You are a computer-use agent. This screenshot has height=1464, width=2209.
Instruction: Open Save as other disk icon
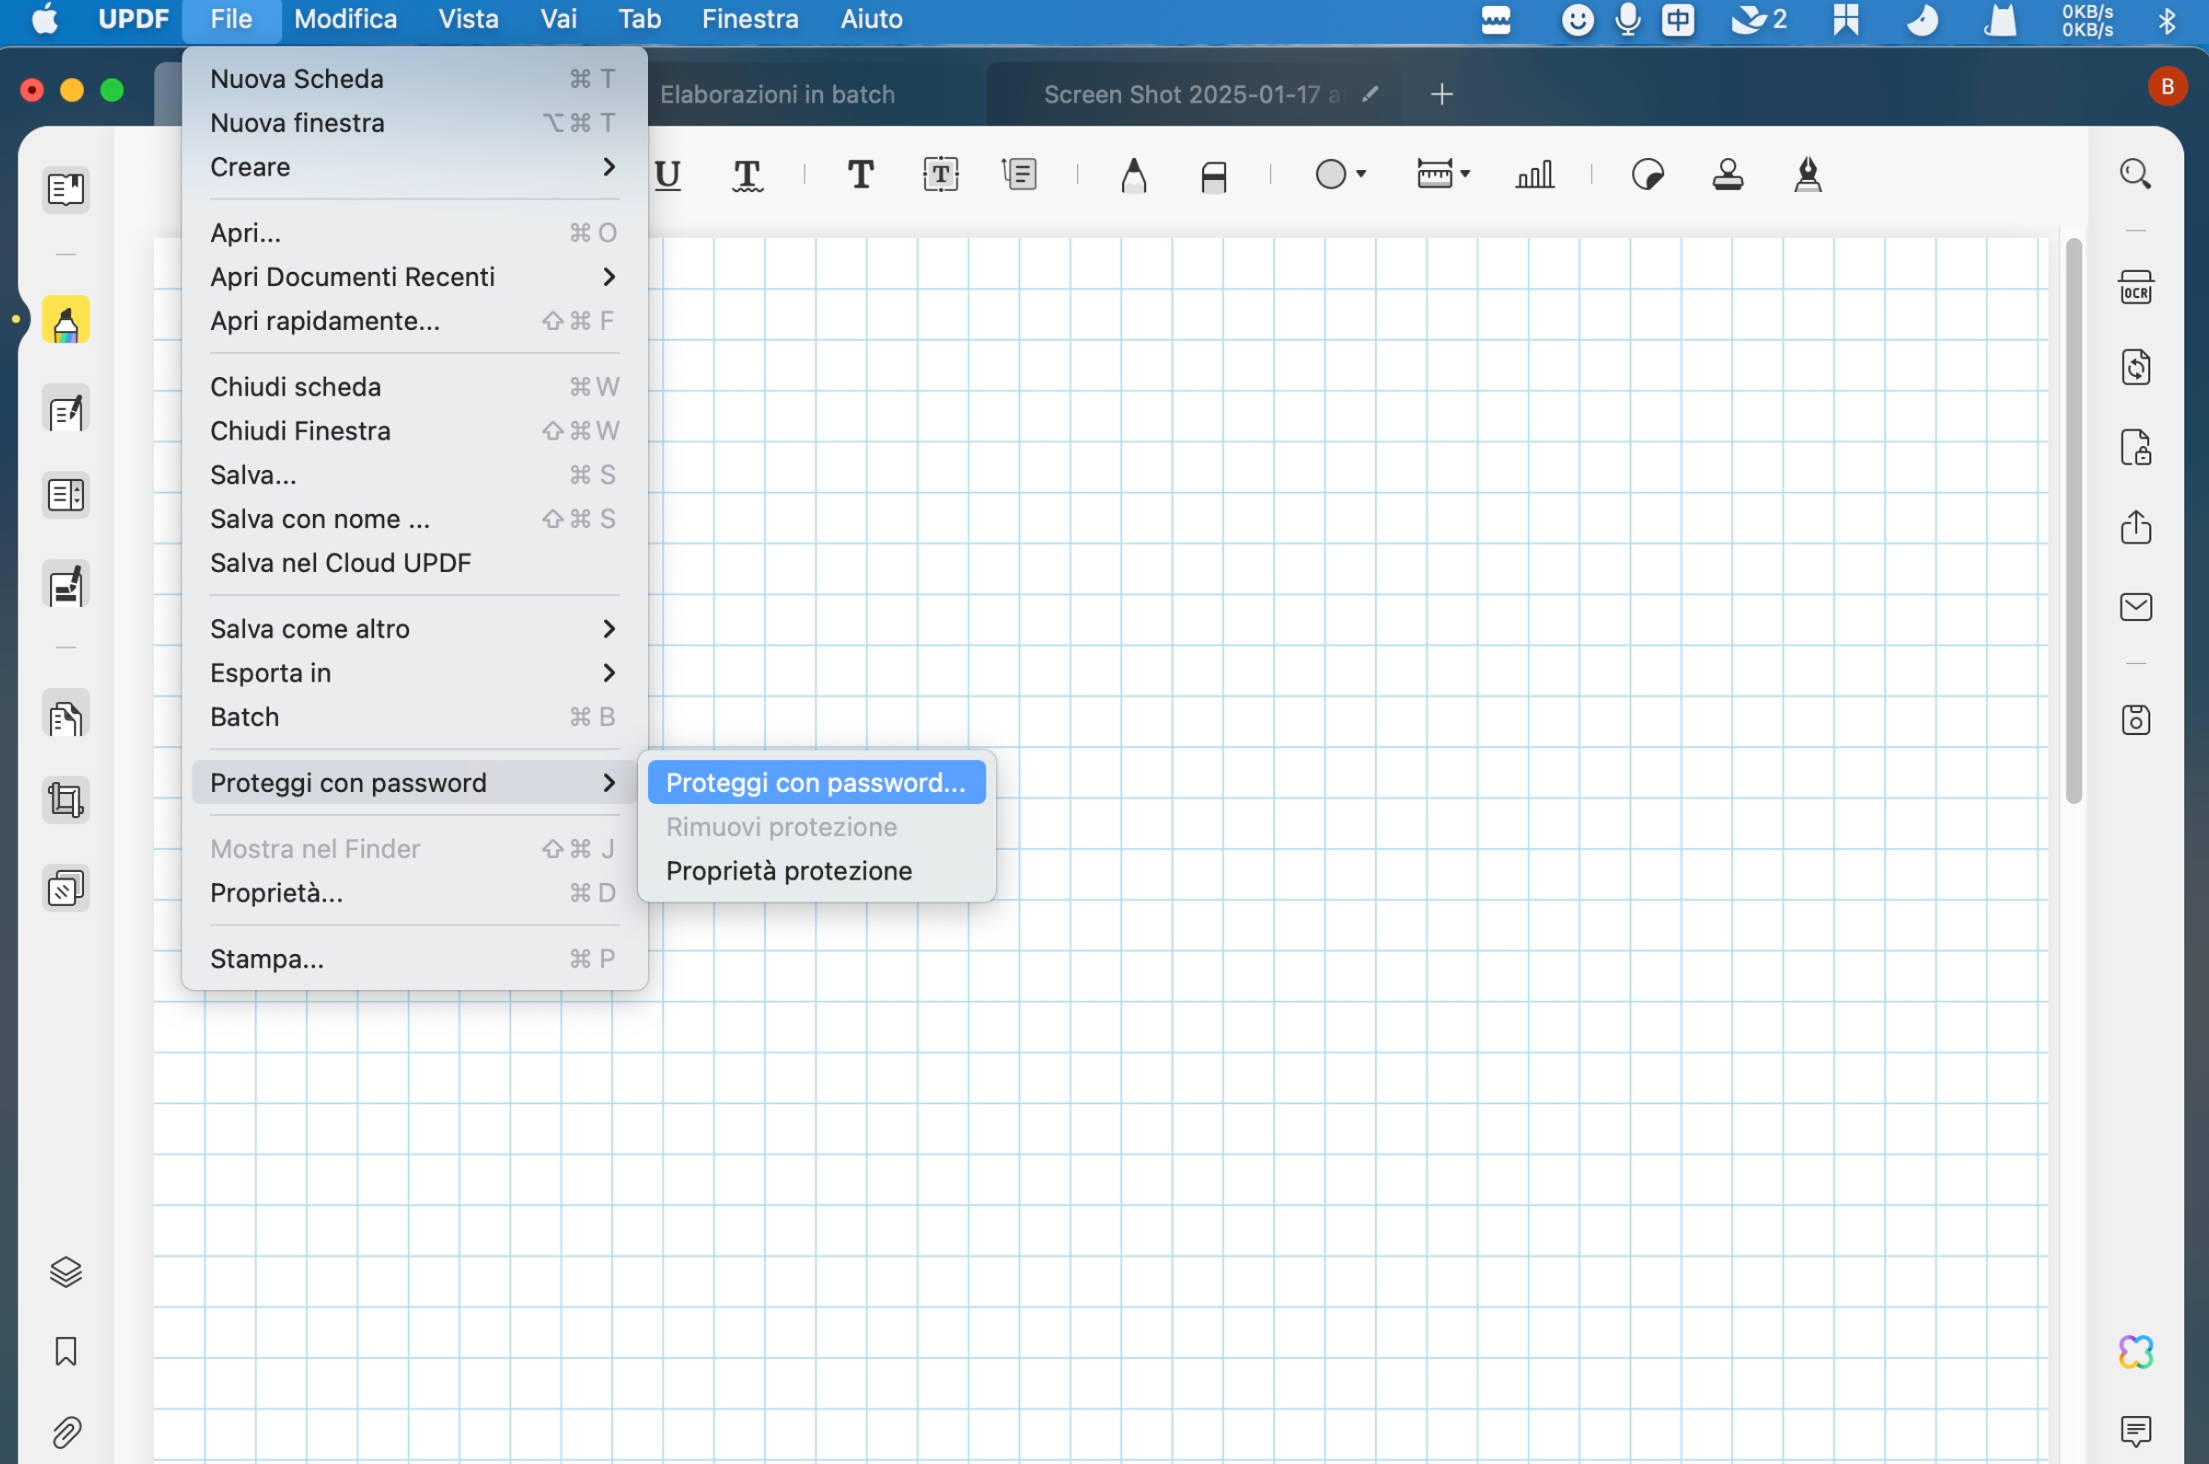pos(2135,720)
